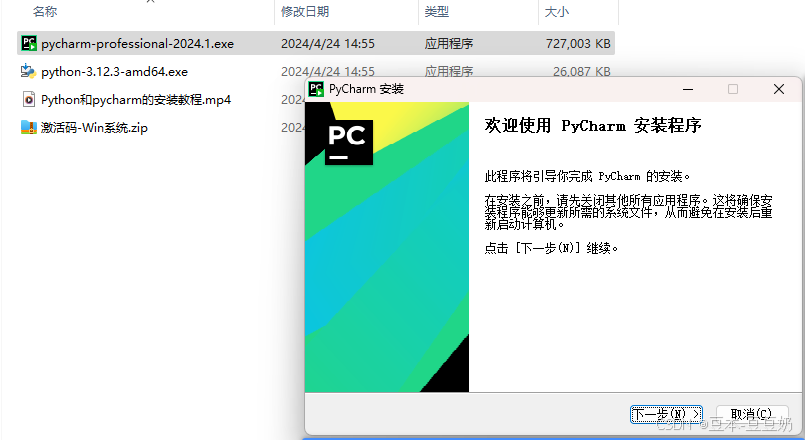Screen dimensions: 805x440
Task: Click the PC logo in installer banner
Action: [349, 142]
